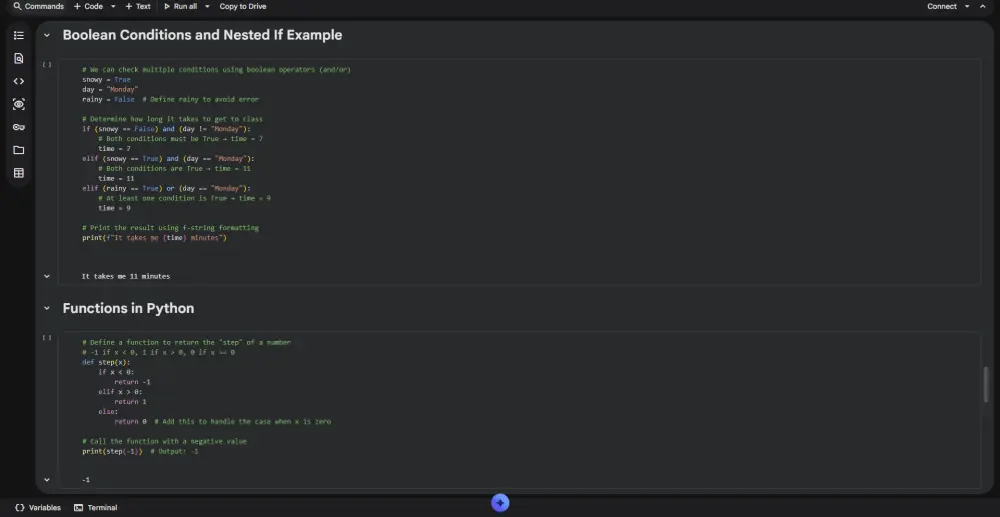Open the Commands search palette

tap(38, 6)
